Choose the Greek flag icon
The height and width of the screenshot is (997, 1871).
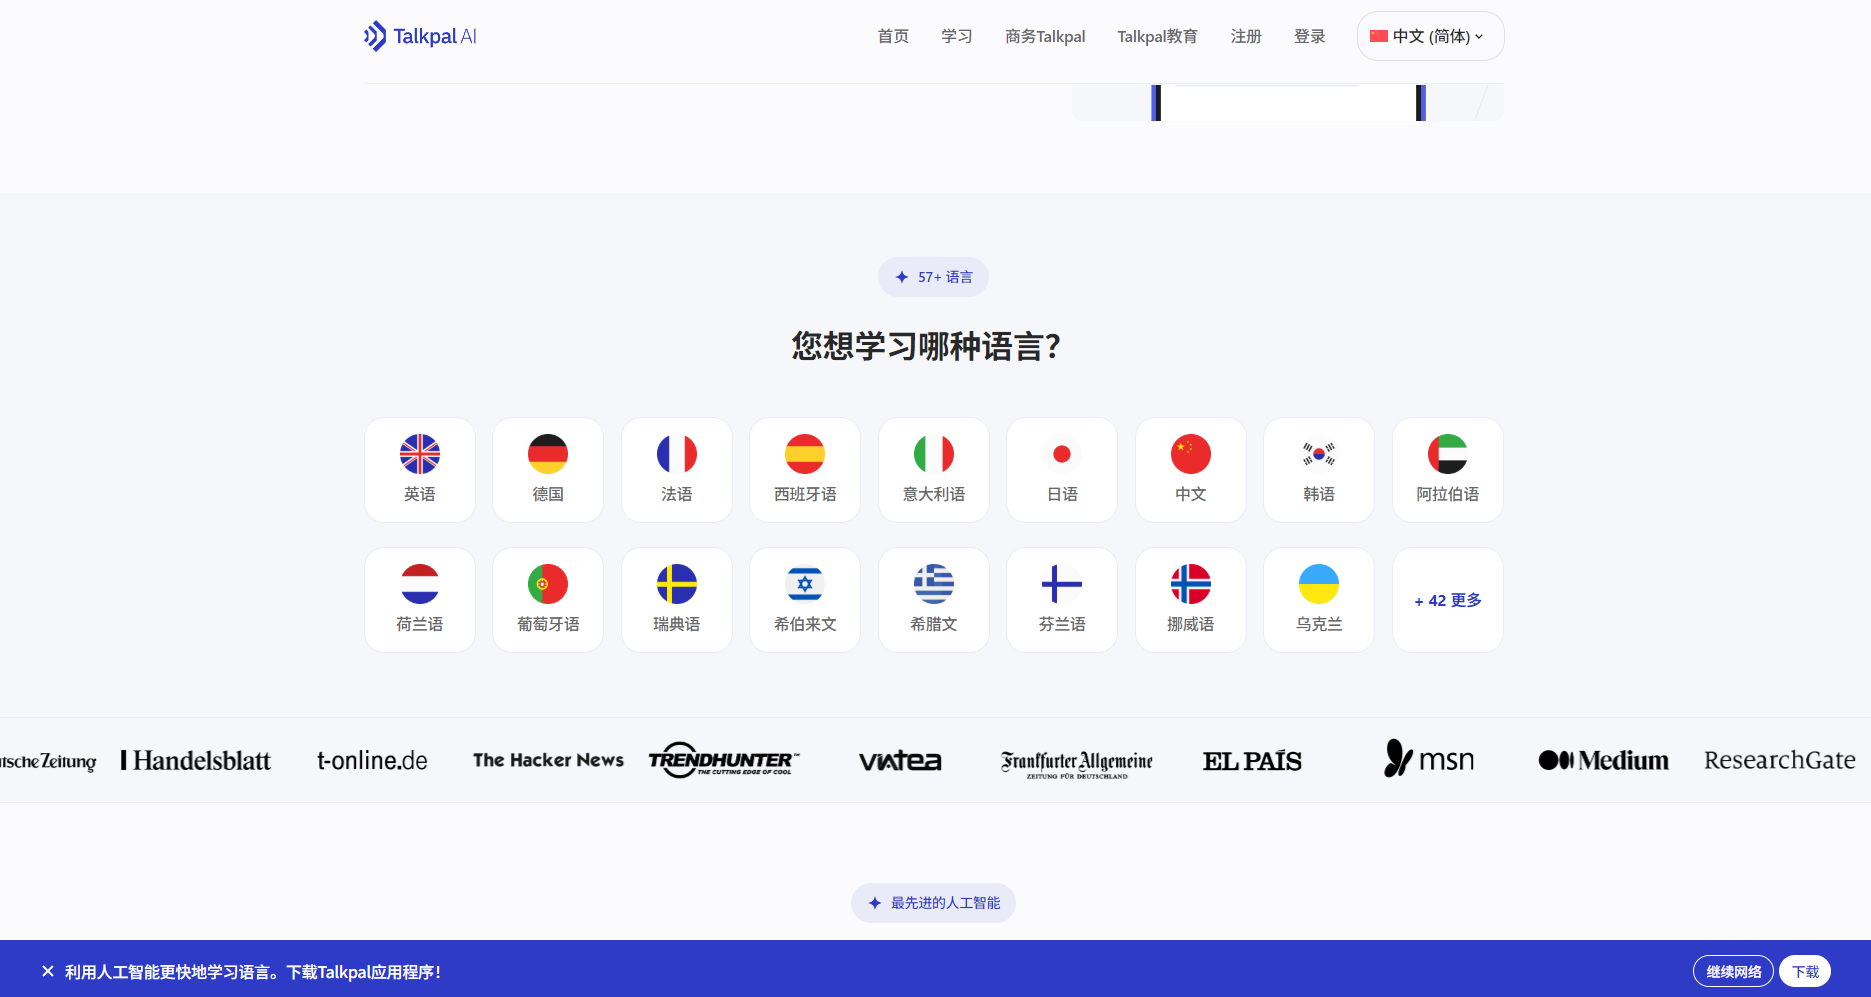tap(934, 584)
